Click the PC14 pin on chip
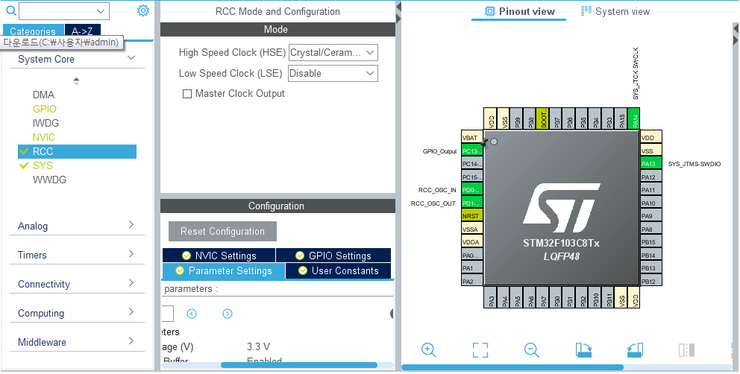This screenshot has height=374, width=740. tap(472, 164)
